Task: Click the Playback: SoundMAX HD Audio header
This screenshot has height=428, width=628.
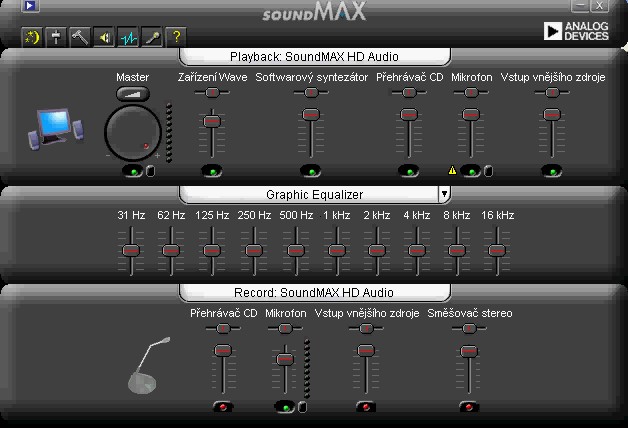Action: (314, 57)
